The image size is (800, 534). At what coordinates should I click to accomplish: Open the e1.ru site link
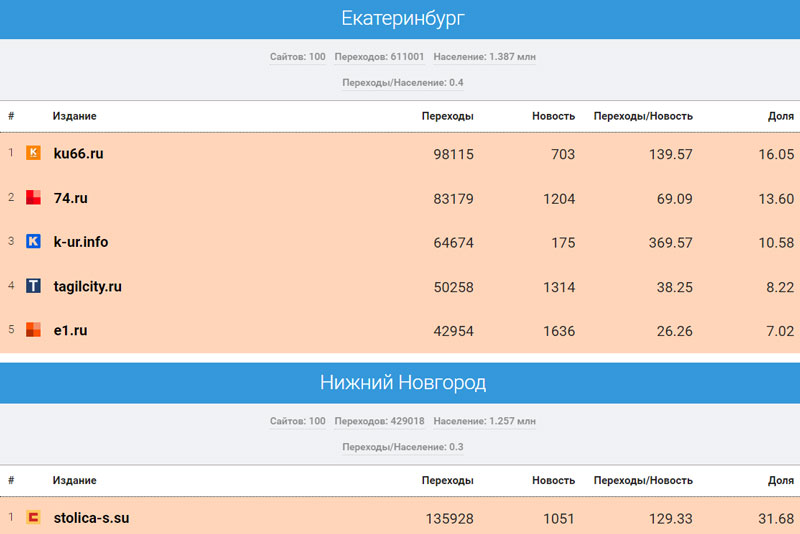pyautogui.click(x=70, y=330)
